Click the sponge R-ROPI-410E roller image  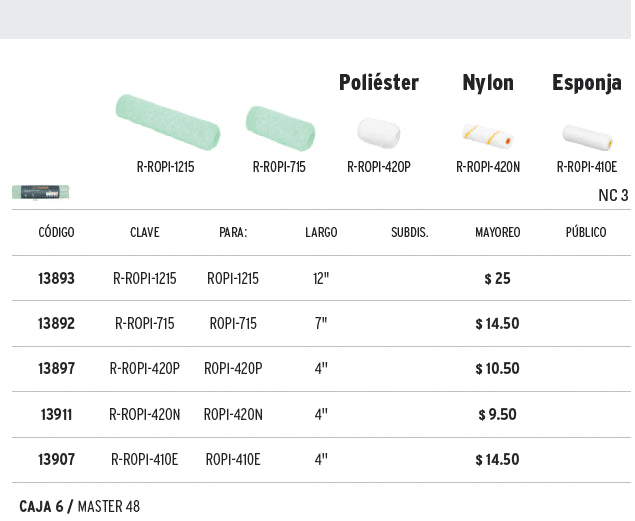[587, 138]
